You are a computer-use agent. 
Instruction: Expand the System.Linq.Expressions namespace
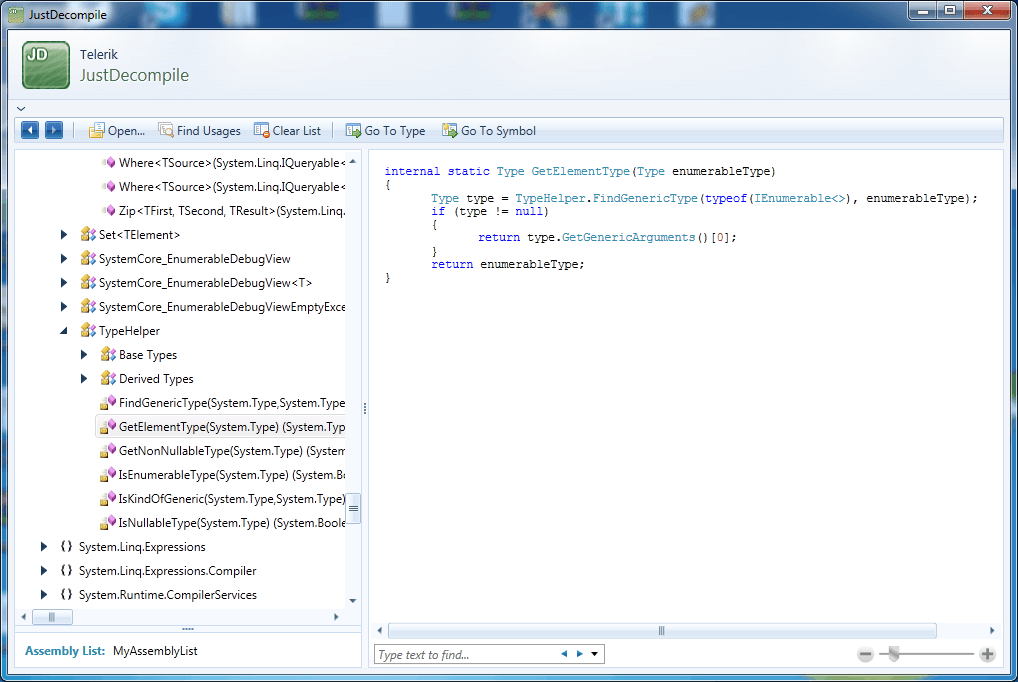point(43,547)
